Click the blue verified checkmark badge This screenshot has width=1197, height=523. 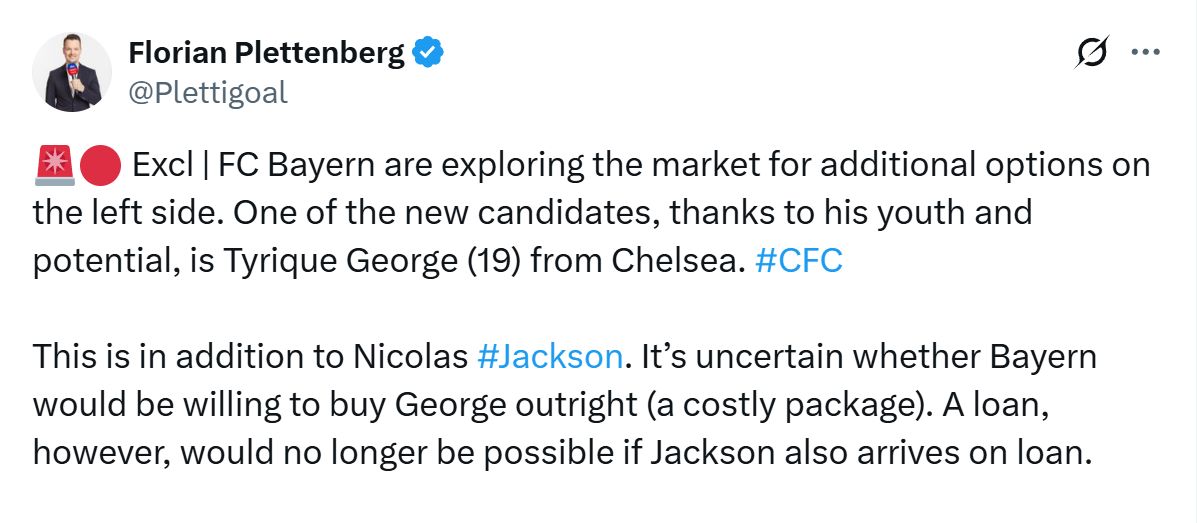[x=429, y=54]
